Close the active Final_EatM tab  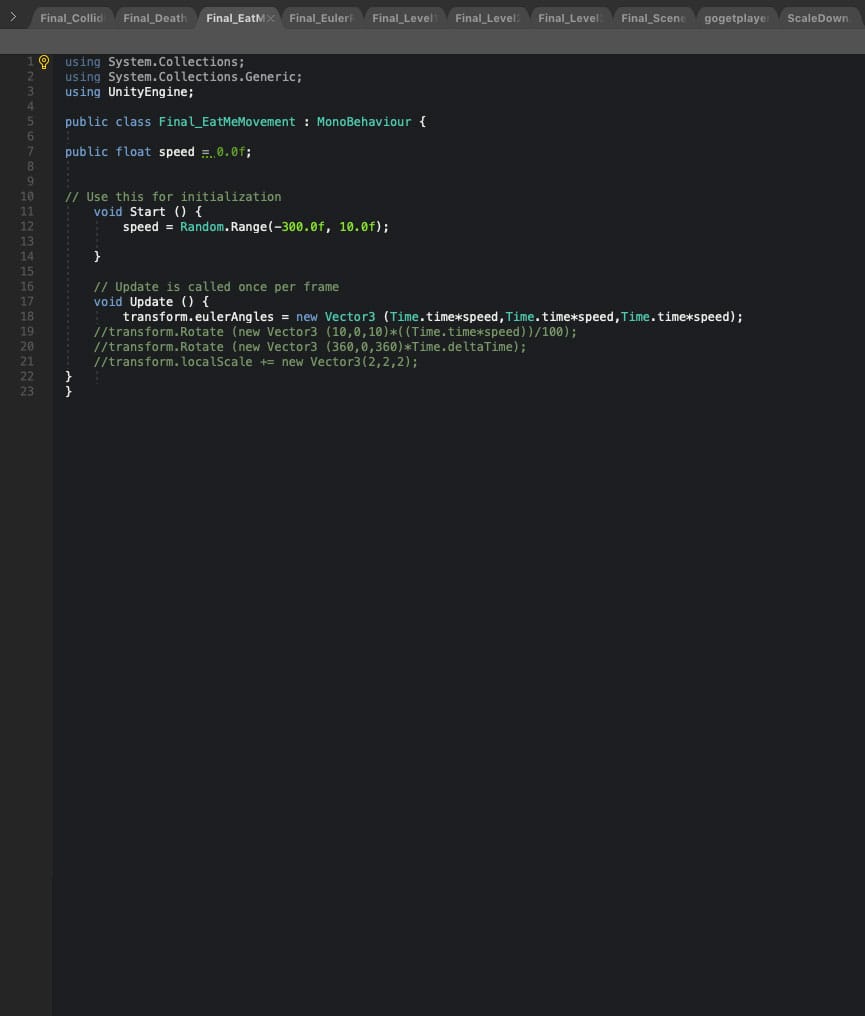pos(271,18)
